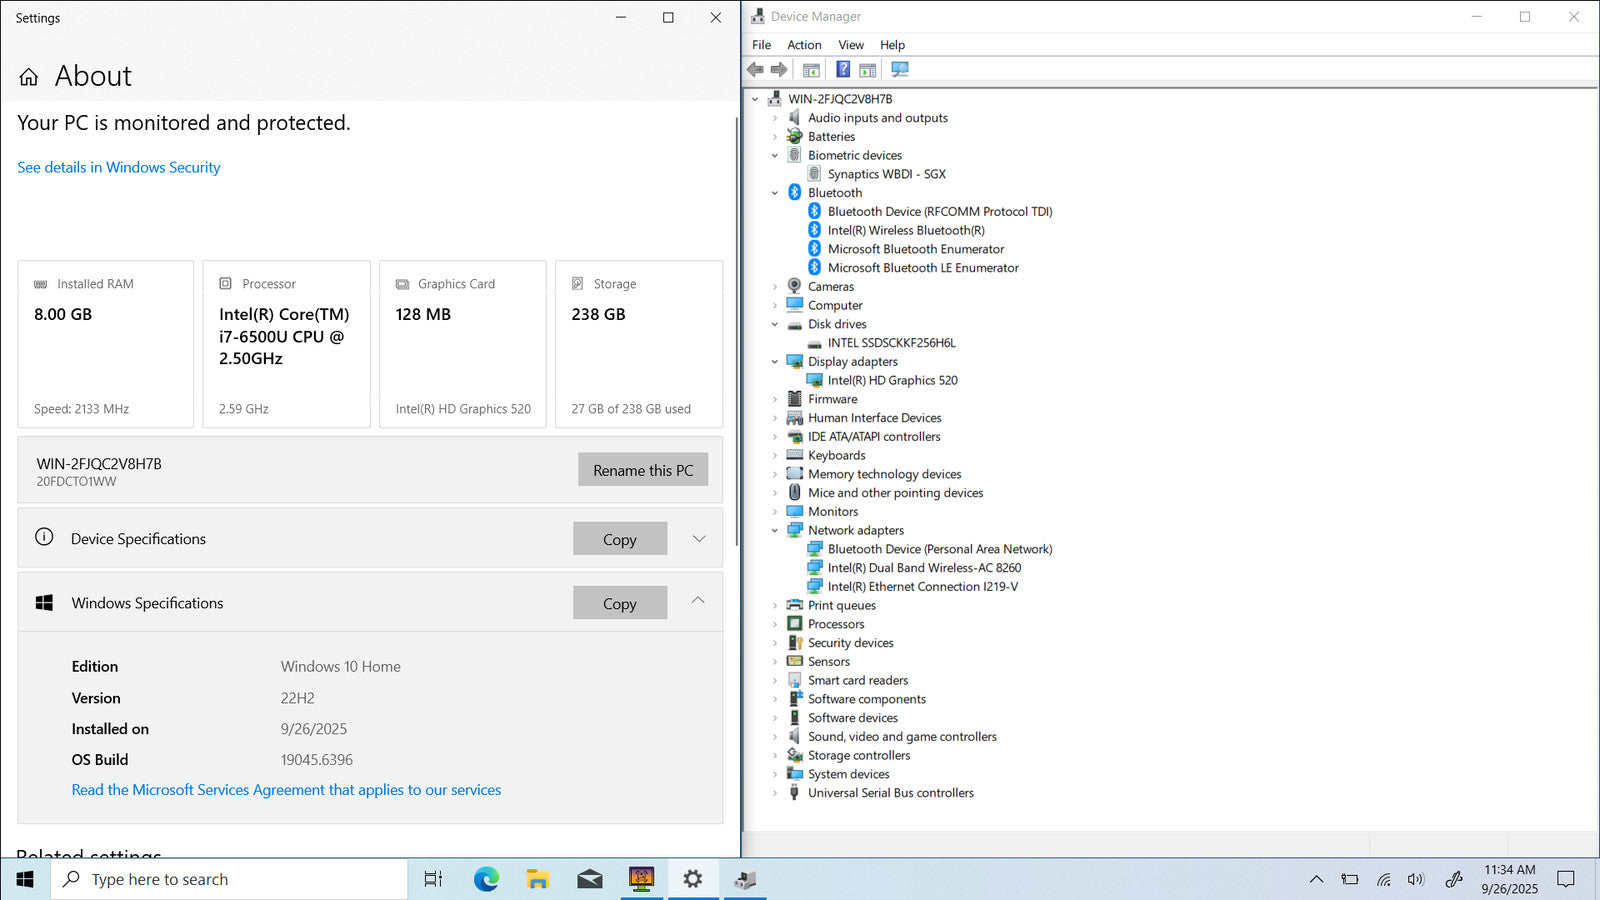Click the Settings window vertical scrollbar
The image size is (1600, 900).
click(x=737, y=330)
